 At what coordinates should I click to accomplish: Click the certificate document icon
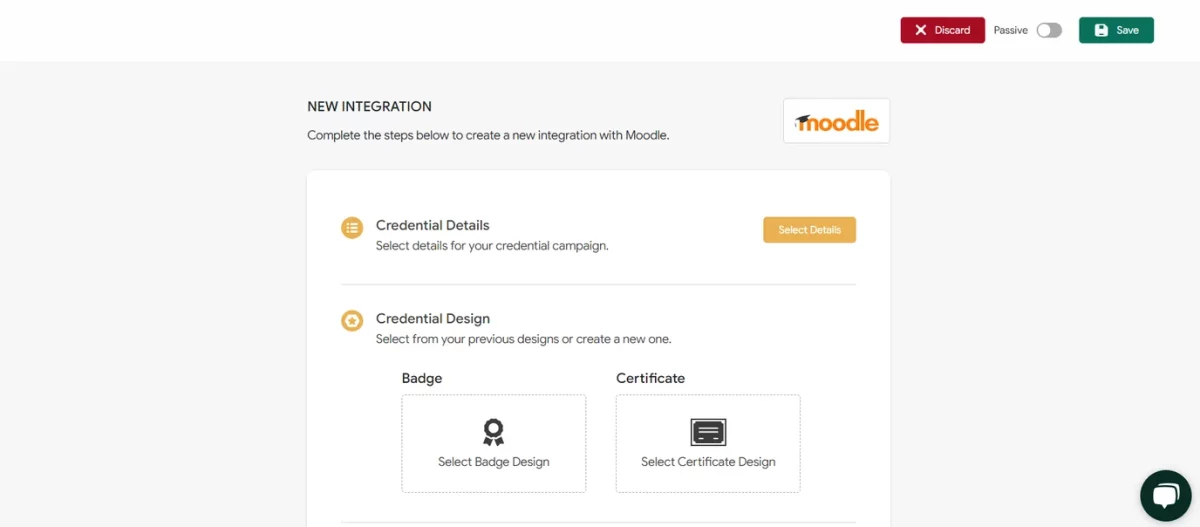708,432
